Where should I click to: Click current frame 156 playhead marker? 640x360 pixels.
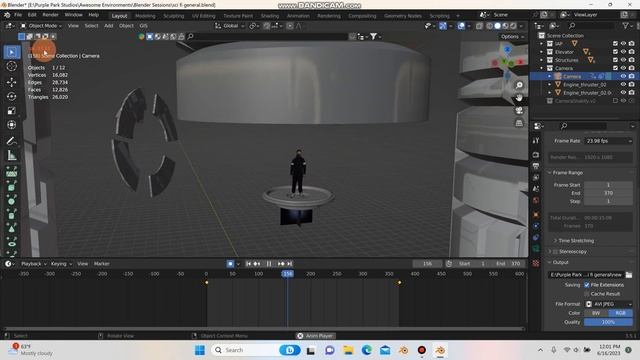click(287, 274)
